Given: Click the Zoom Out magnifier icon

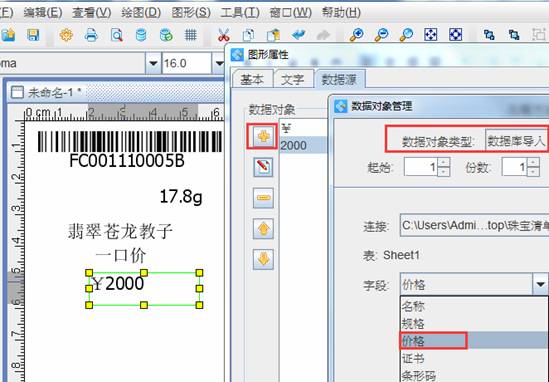Looking at the screenshot, I should pos(381,35).
